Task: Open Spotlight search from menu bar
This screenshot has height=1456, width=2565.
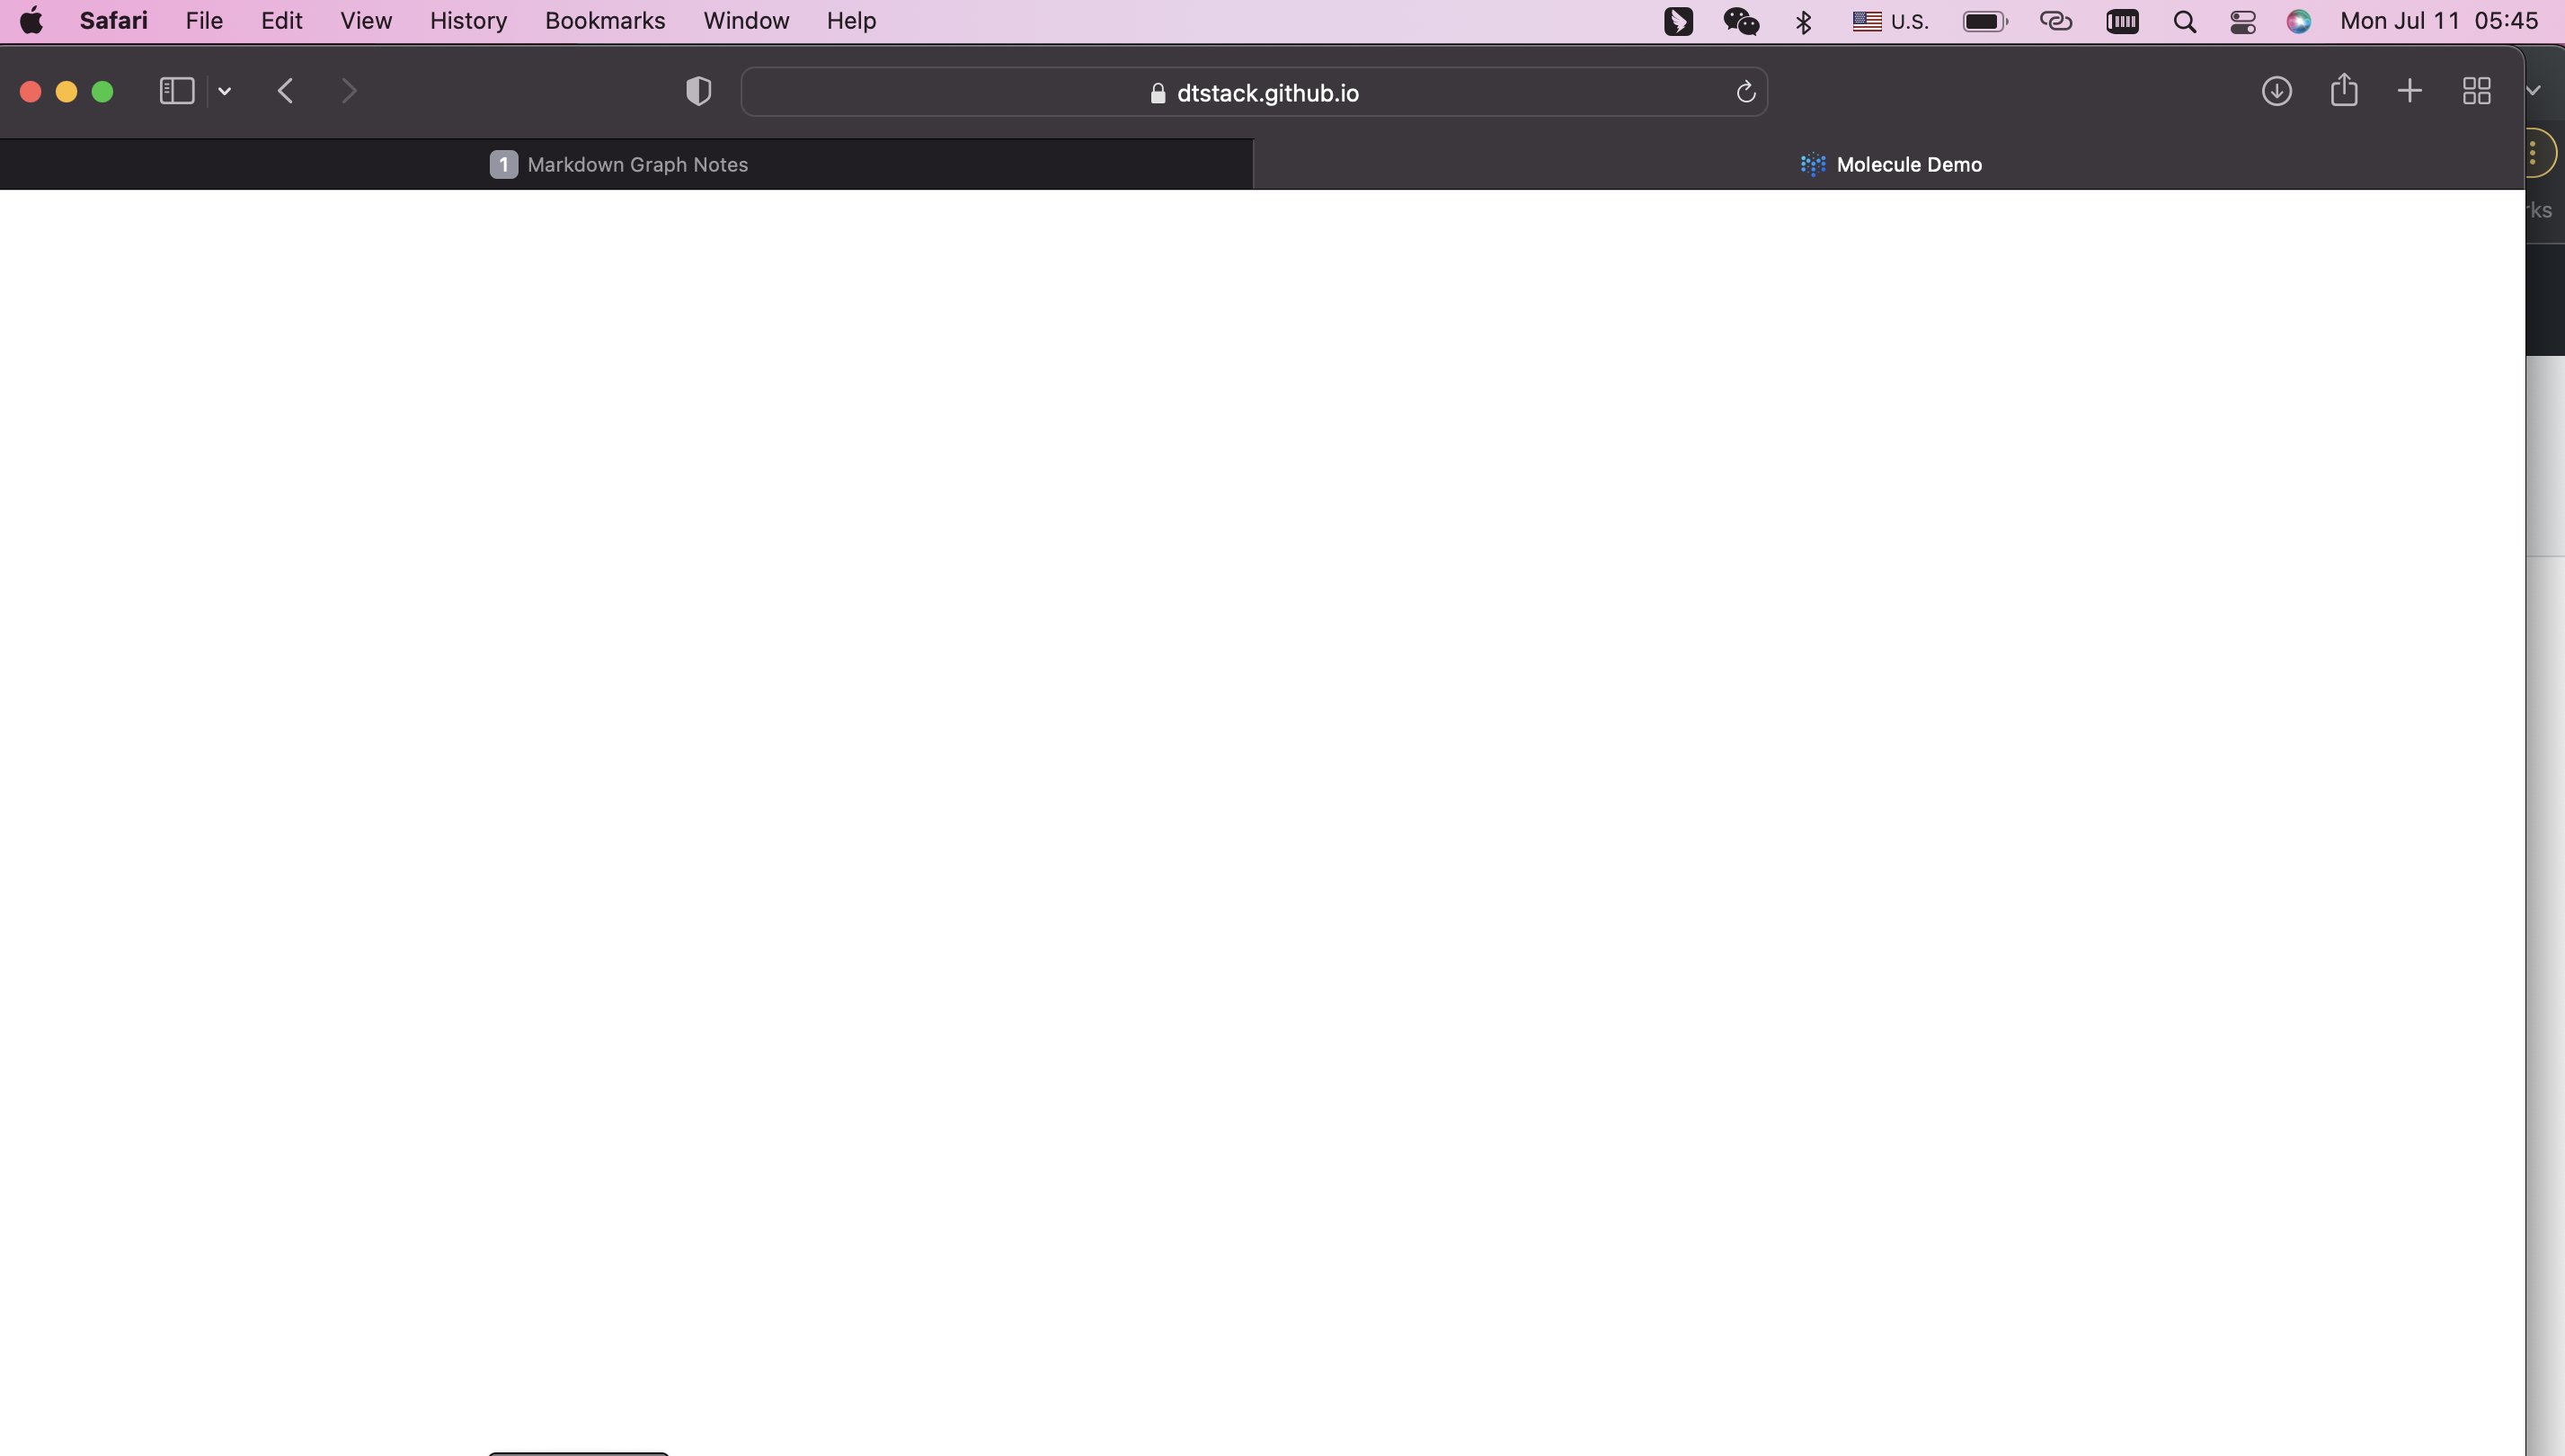Action: click(2186, 21)
